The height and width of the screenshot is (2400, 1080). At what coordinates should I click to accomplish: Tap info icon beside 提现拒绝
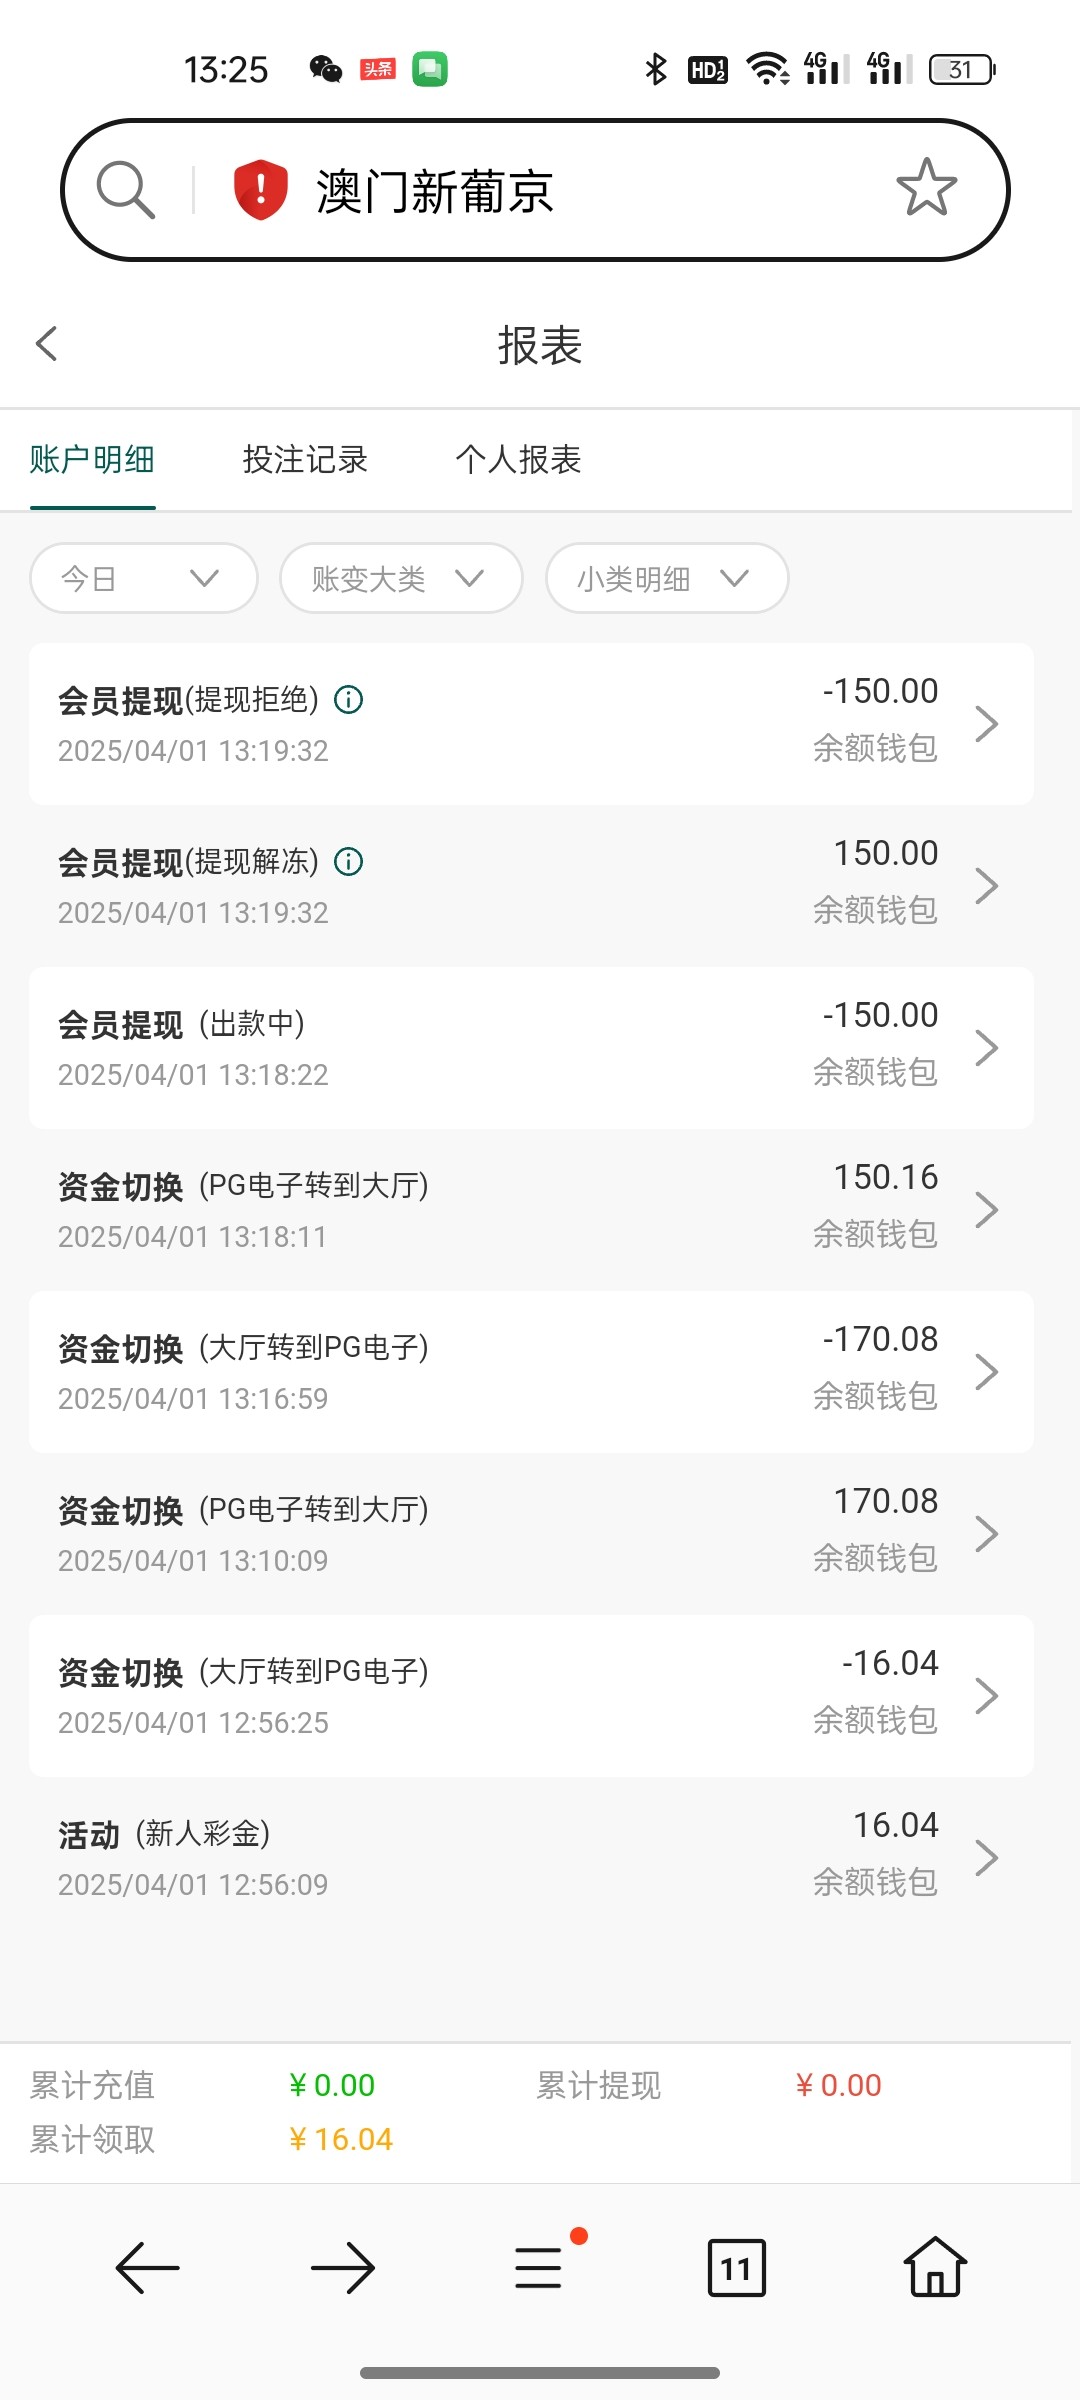349,699
